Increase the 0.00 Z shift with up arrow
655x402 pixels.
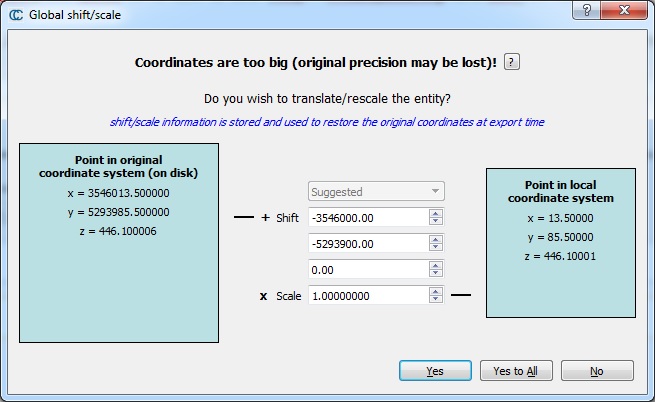tap(436, 265)
